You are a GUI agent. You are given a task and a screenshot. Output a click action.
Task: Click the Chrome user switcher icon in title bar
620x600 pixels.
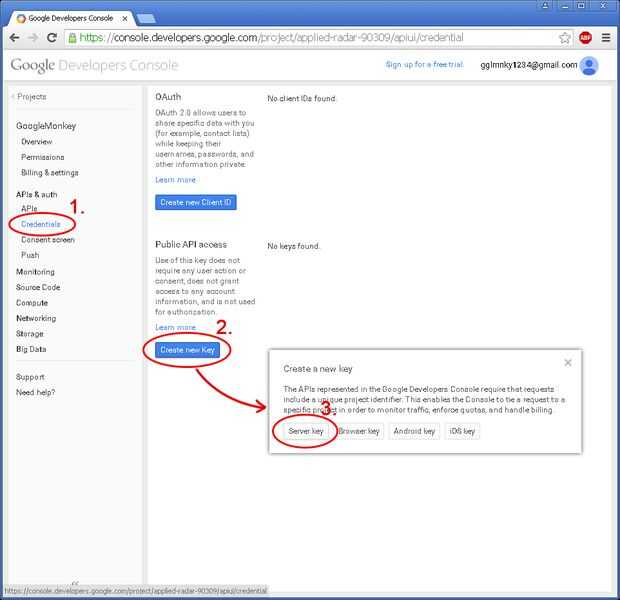coord(545,6)
